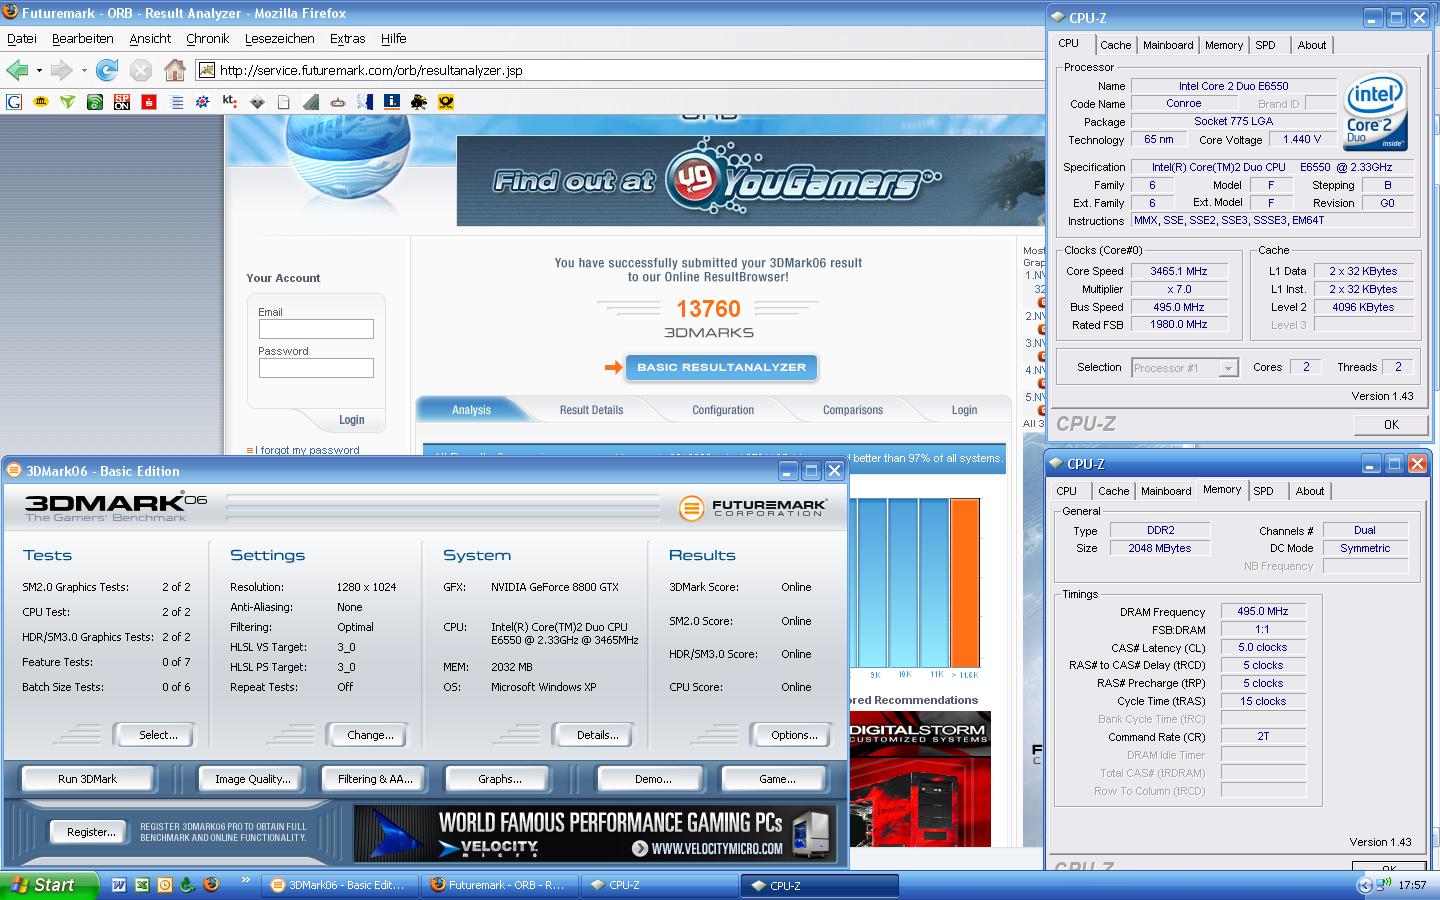This screenshot has height=900, width=1440.
Task: Open Image Quality... in 3DMark06
Action: coord(253,779)
